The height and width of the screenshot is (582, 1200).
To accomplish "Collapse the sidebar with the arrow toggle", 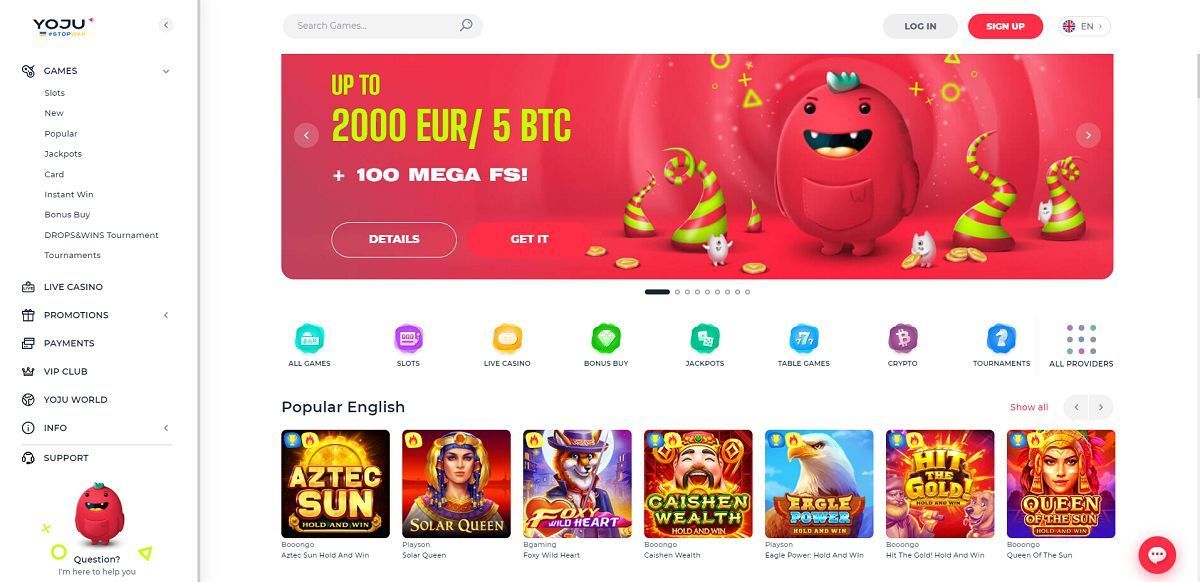I will (x=166, y=25).
